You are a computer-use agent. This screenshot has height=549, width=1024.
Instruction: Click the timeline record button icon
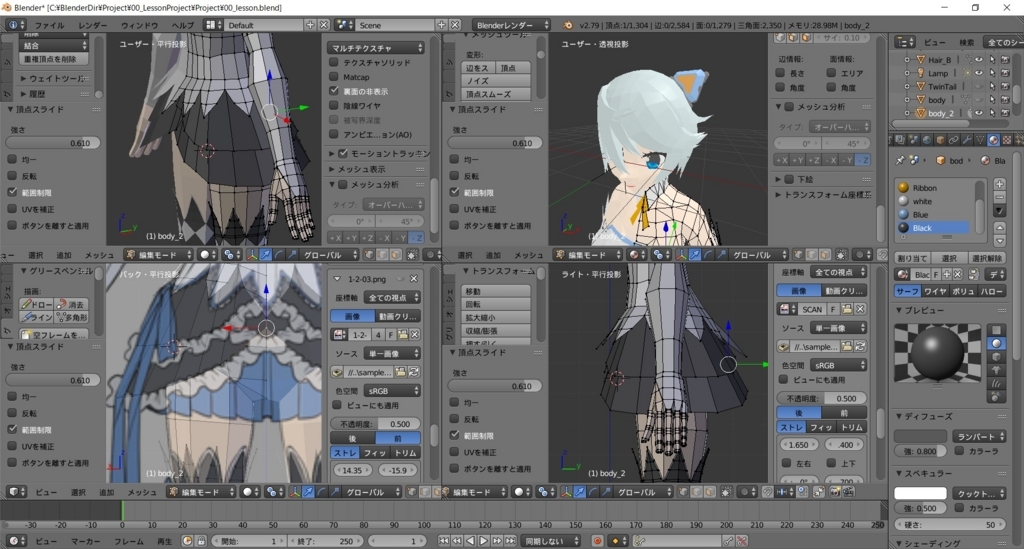click(598, 541)
